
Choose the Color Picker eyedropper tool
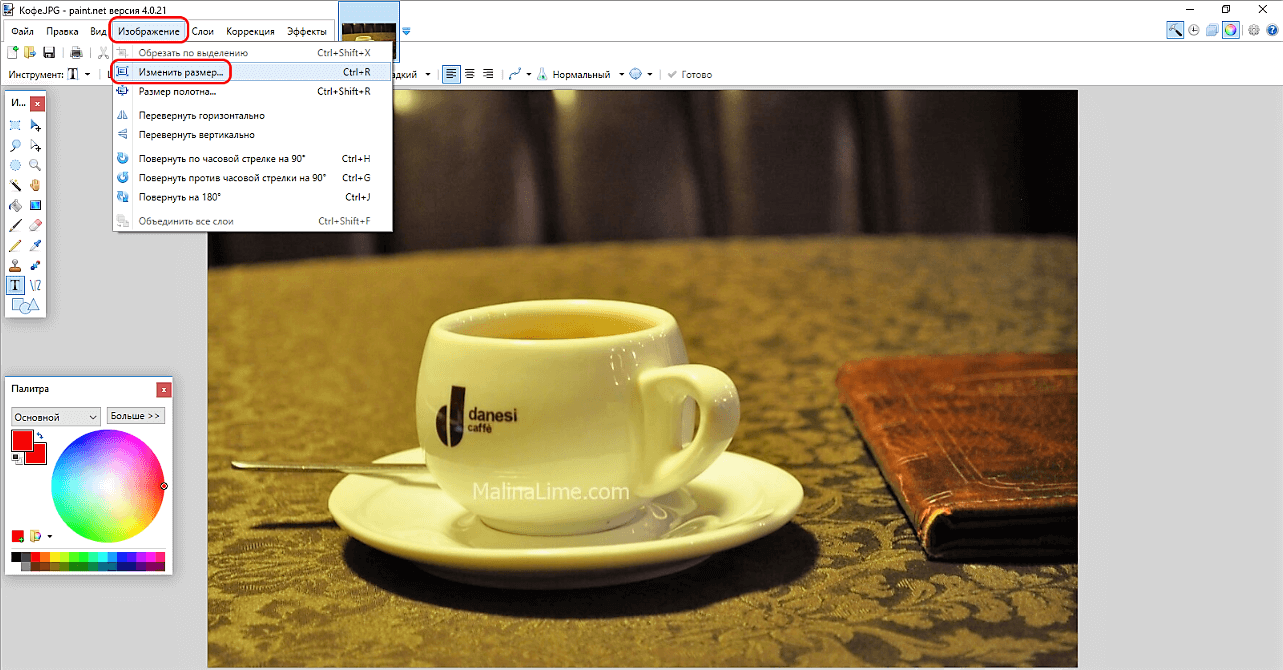35,245
